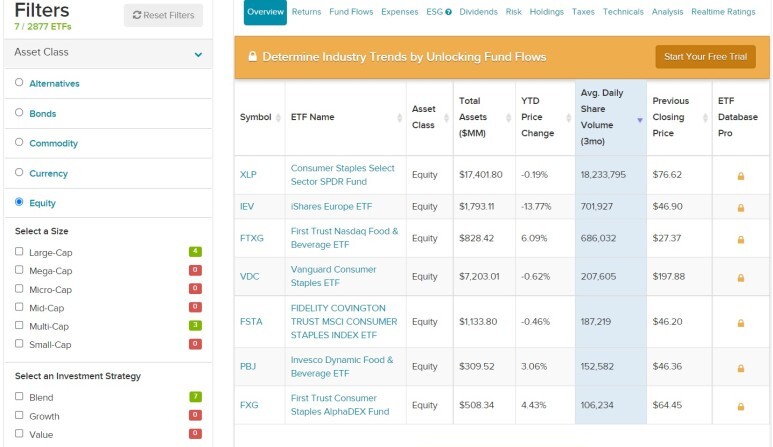
Task: Sort by Total Assets column arrows
Action: (508, 117)
